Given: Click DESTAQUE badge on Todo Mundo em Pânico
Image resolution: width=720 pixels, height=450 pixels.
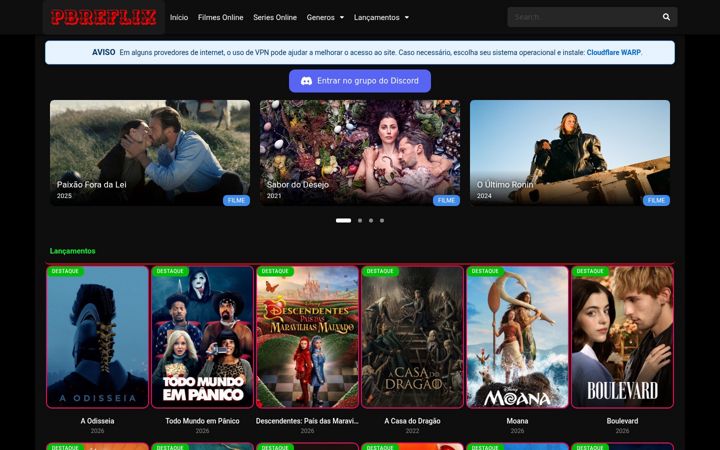Looking at the screenshot, I should [x=170, y=271].
